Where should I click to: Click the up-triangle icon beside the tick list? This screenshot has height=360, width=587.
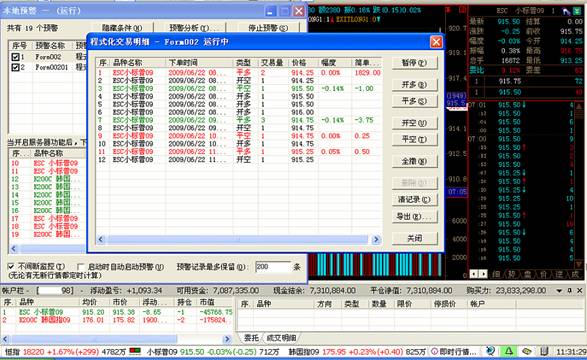tap(579, 106)
